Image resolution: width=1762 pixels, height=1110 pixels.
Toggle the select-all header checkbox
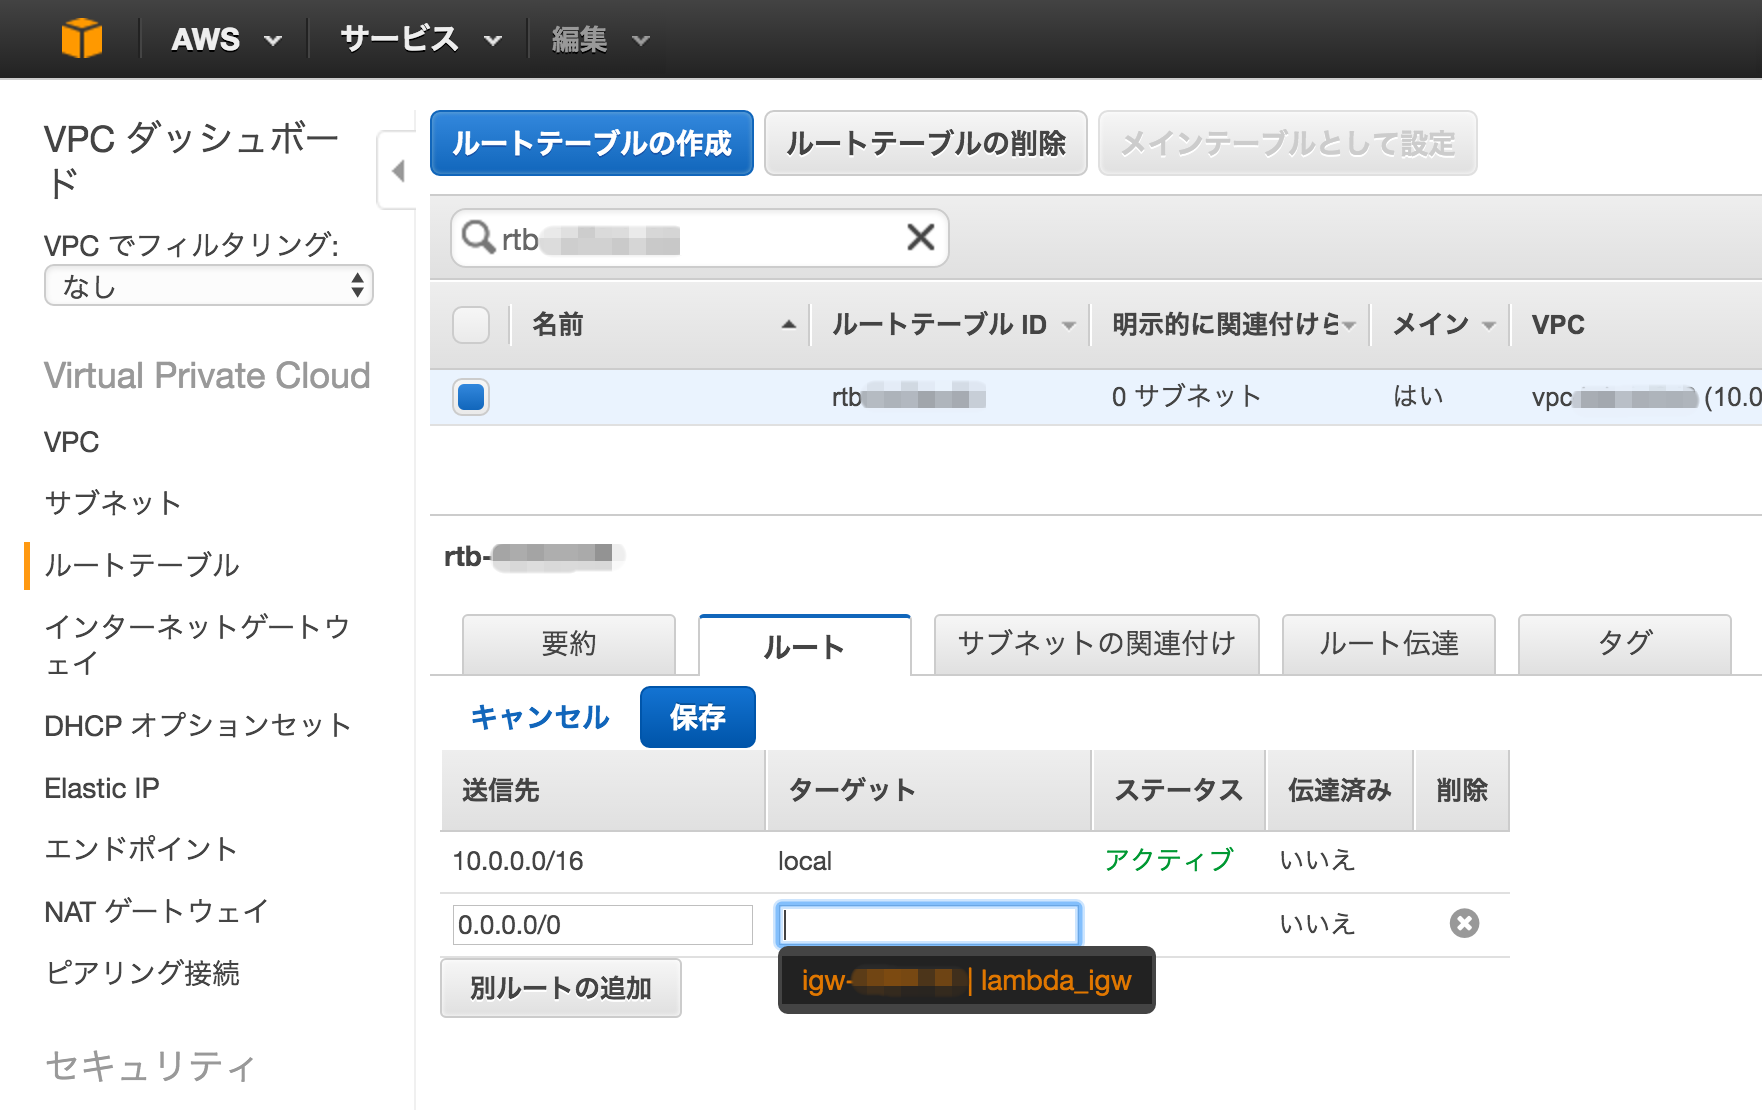[471, 325]
